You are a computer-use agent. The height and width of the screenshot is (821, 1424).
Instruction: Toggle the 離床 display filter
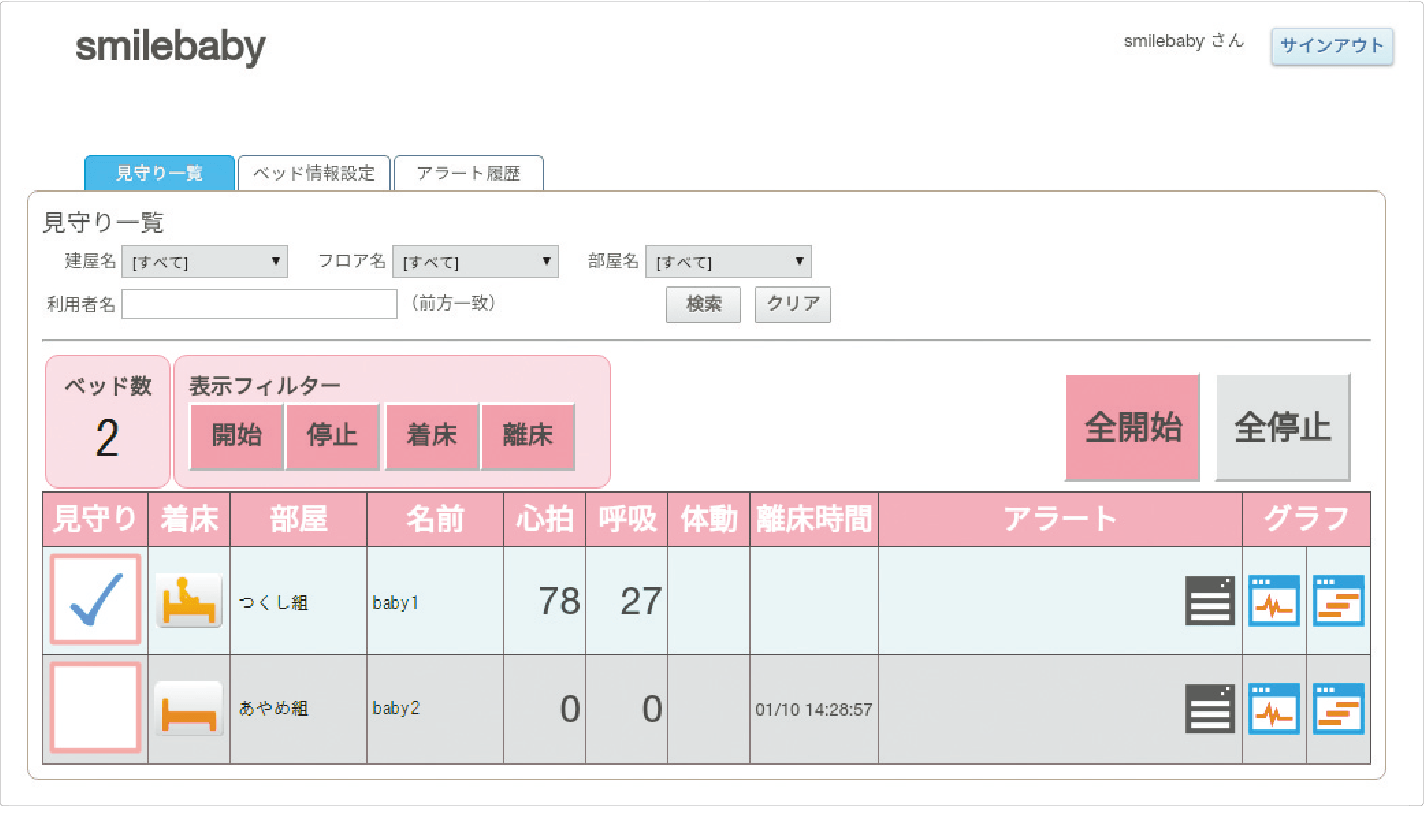coord(528,437)
